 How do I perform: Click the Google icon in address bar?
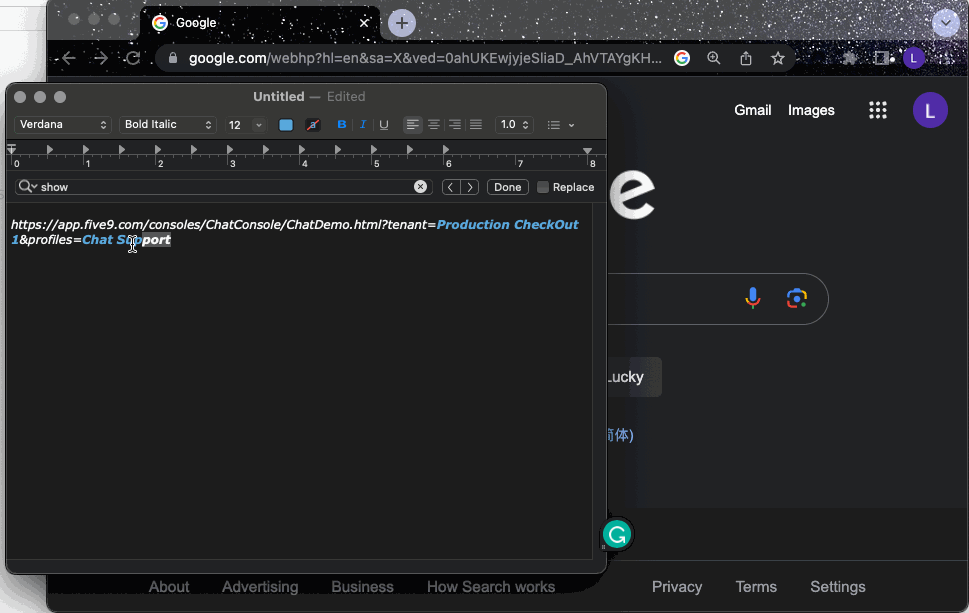coord(682,58)
